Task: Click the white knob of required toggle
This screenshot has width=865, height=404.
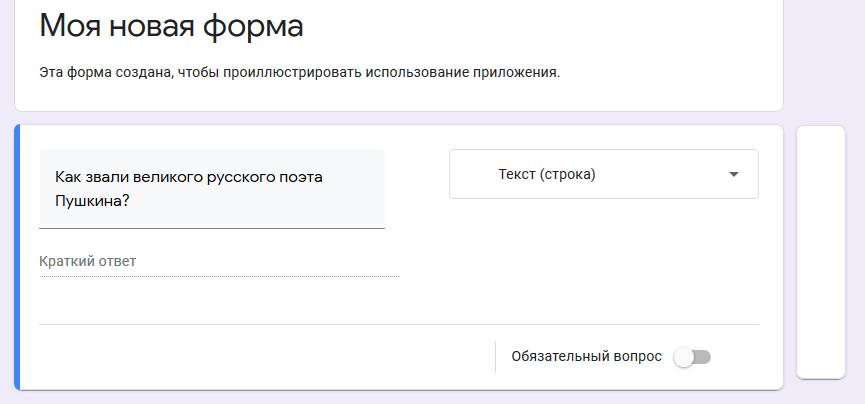Action: (x=684, y=357)
